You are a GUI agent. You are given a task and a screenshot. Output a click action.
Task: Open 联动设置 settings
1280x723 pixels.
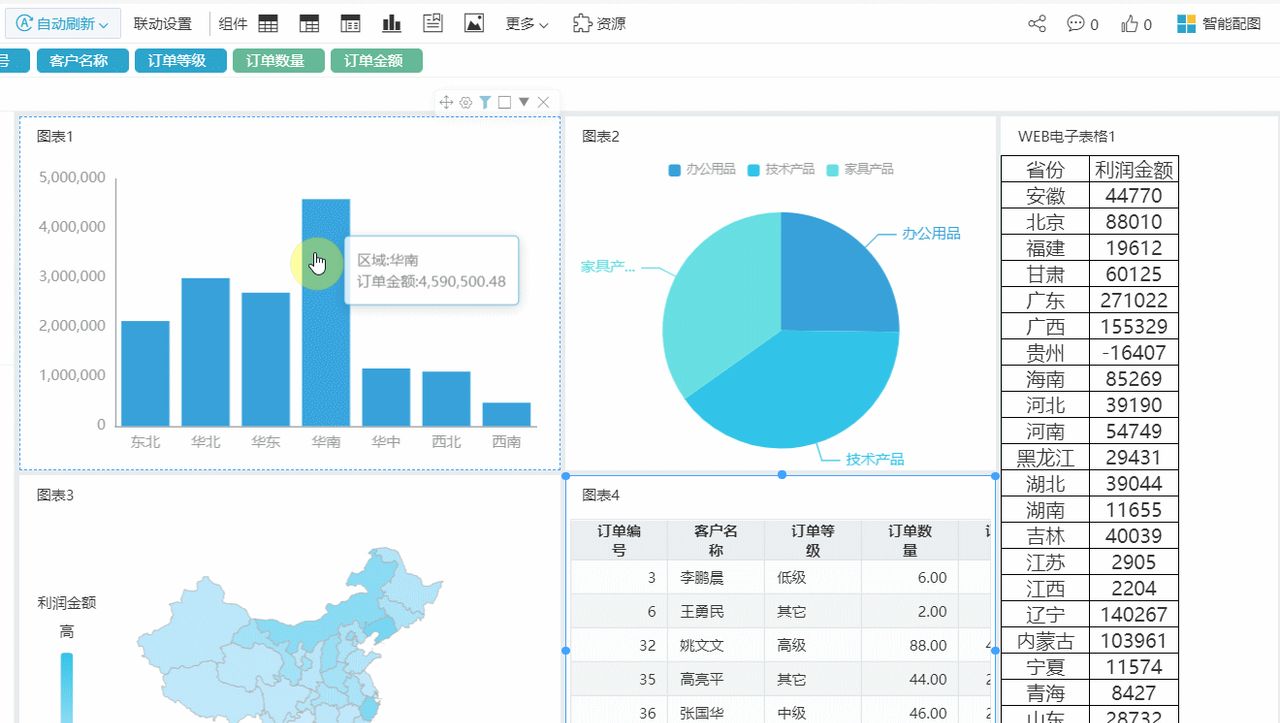[164, 22]
